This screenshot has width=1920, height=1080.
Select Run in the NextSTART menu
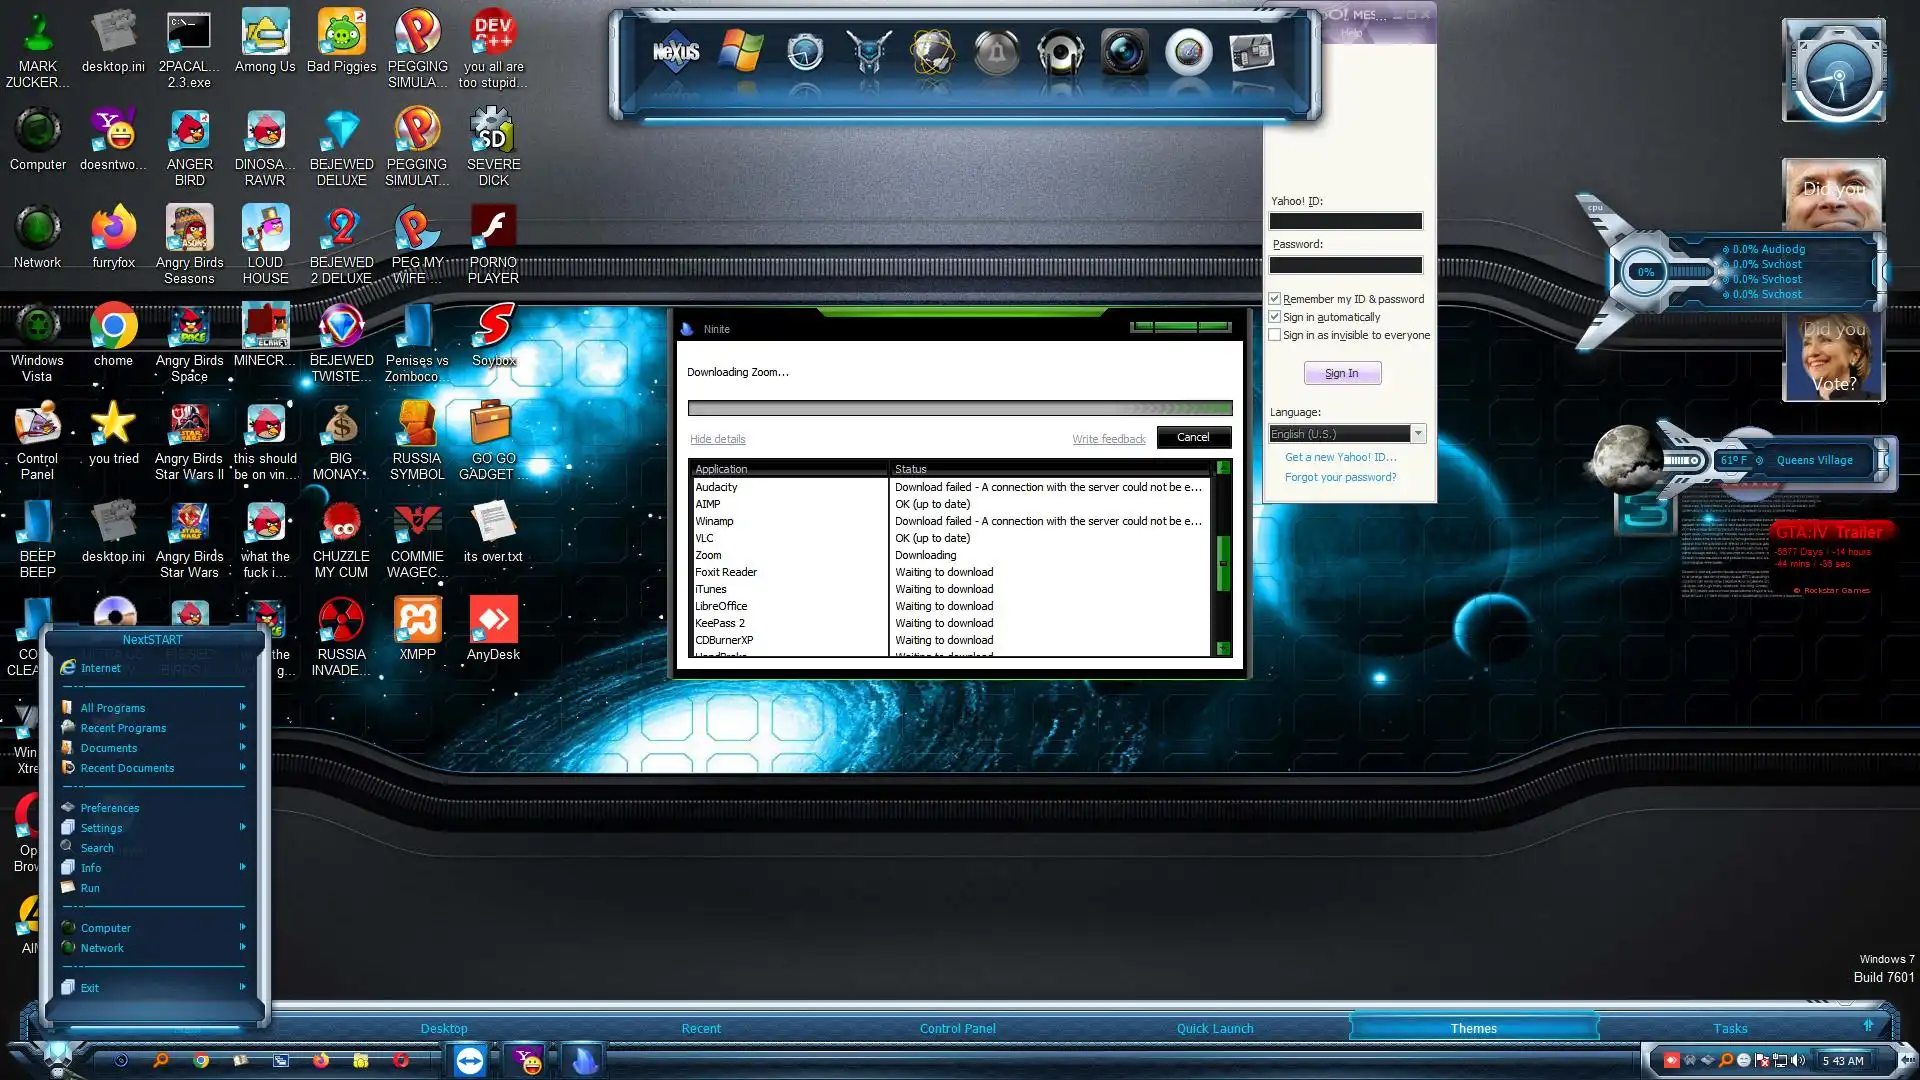pyautogui.click(x=90, y=888)
